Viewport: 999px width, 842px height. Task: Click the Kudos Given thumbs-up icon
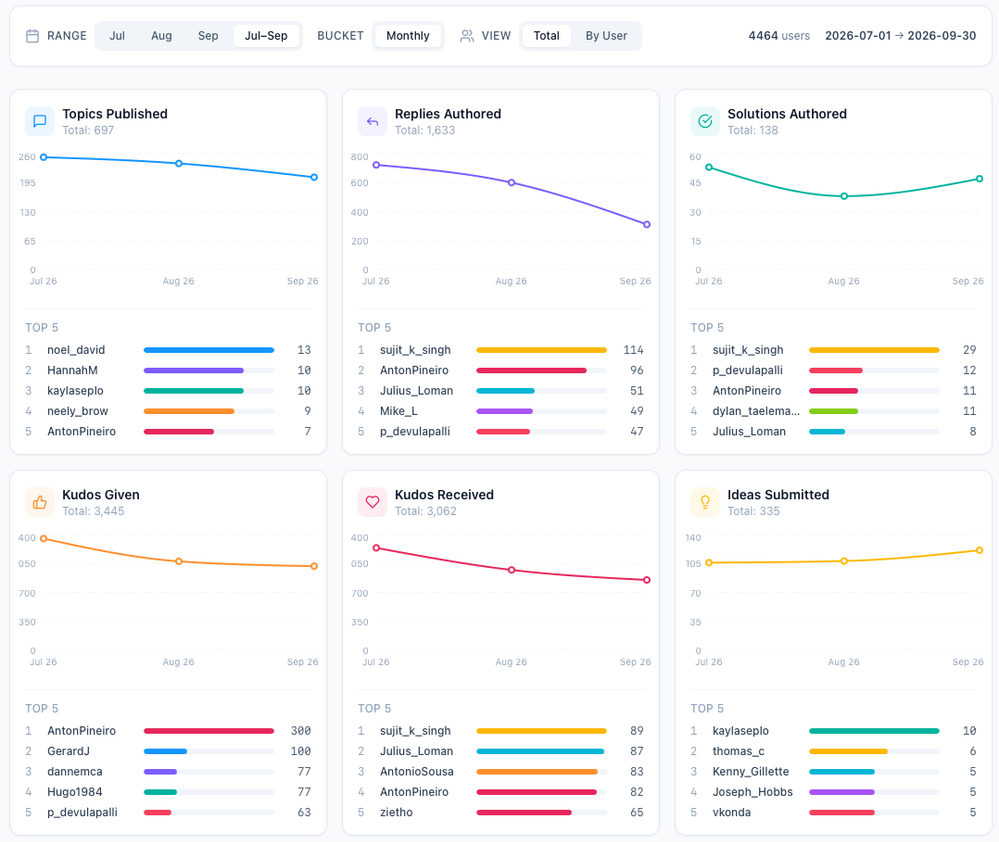click(x=40, y=502)
